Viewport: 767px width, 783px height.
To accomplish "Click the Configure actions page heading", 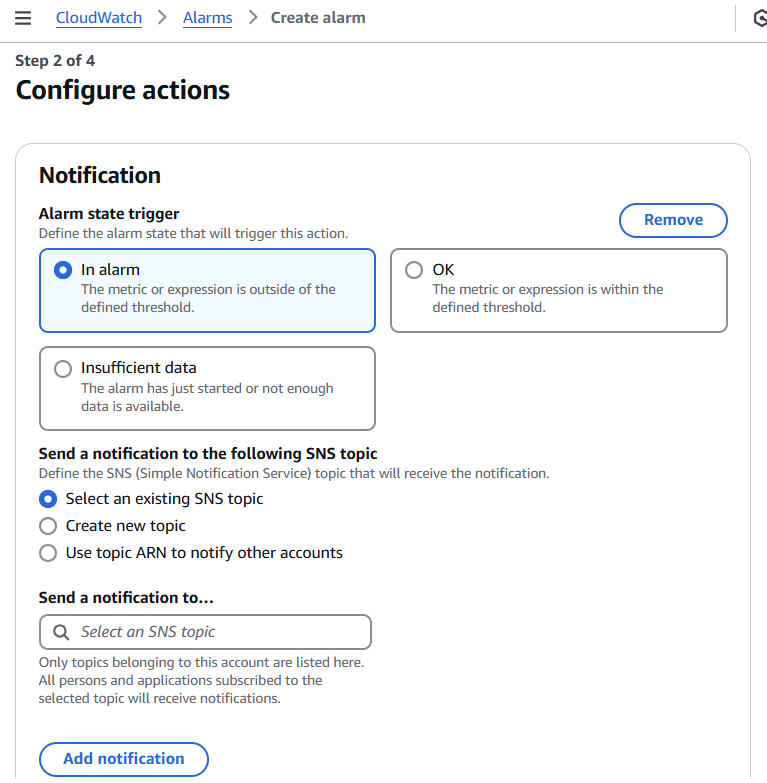I will coord(123,90).
